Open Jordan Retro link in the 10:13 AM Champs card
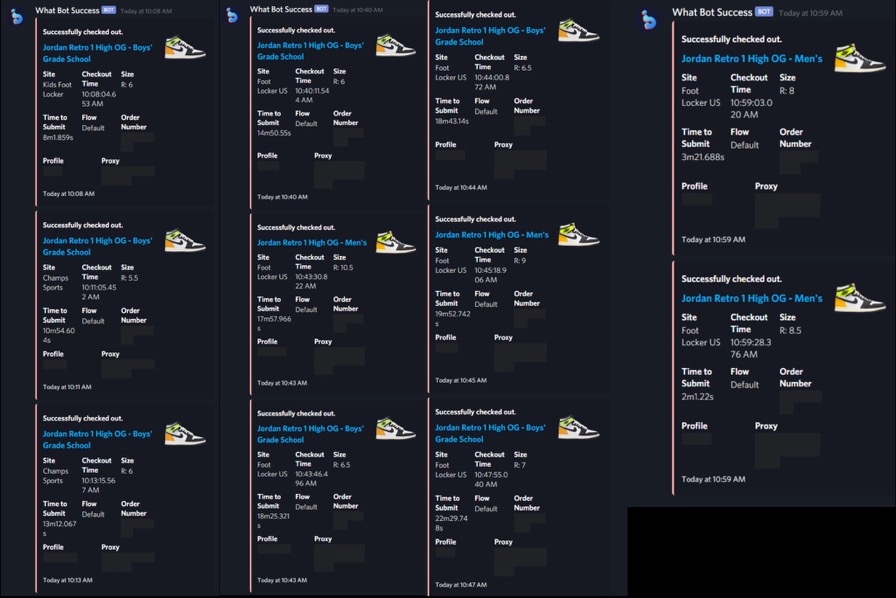The image size is (896, 598). (97, 440)
